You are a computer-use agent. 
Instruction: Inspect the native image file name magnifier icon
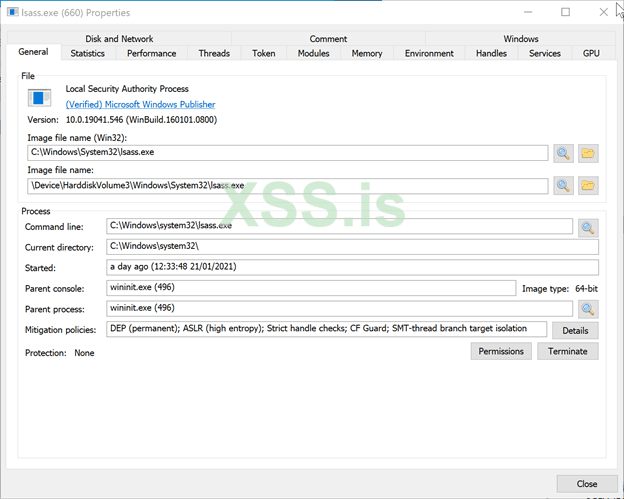point(563,185)
